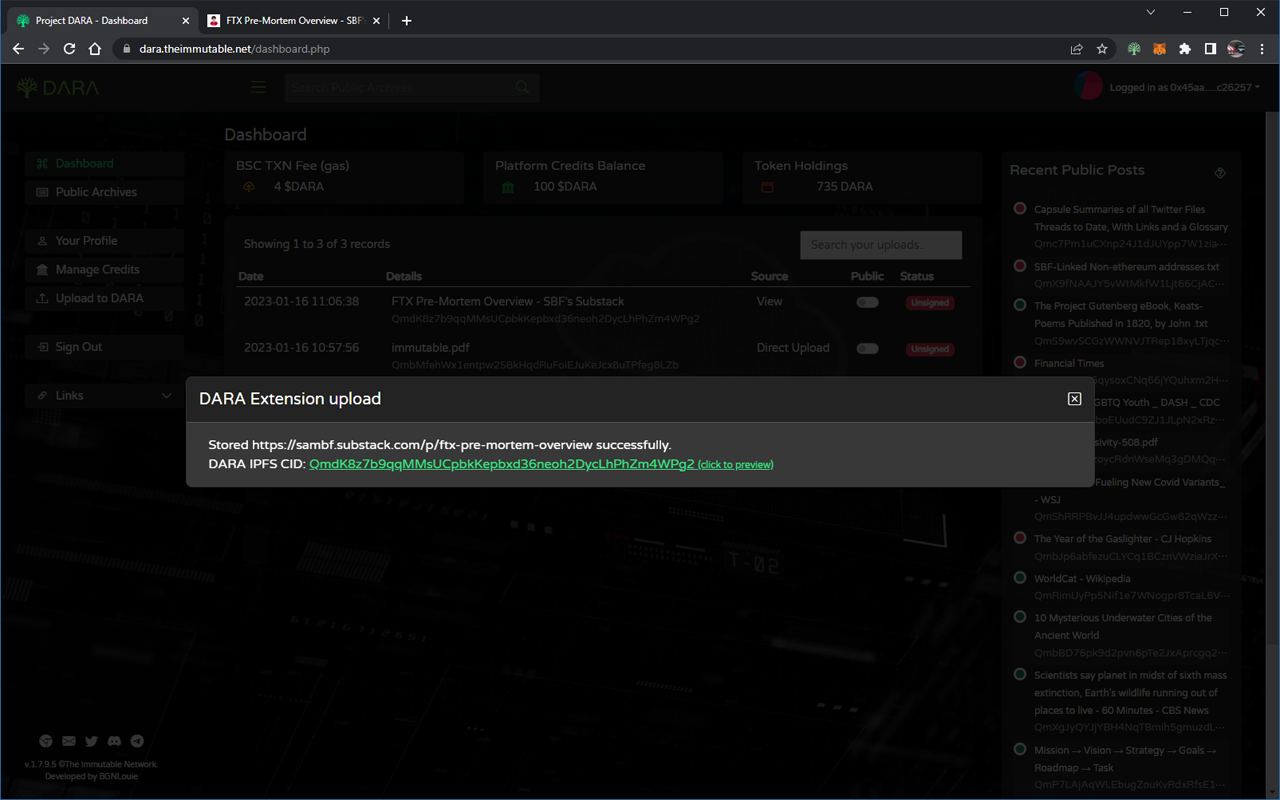Click the Search your uploads field

coord(881,245)
